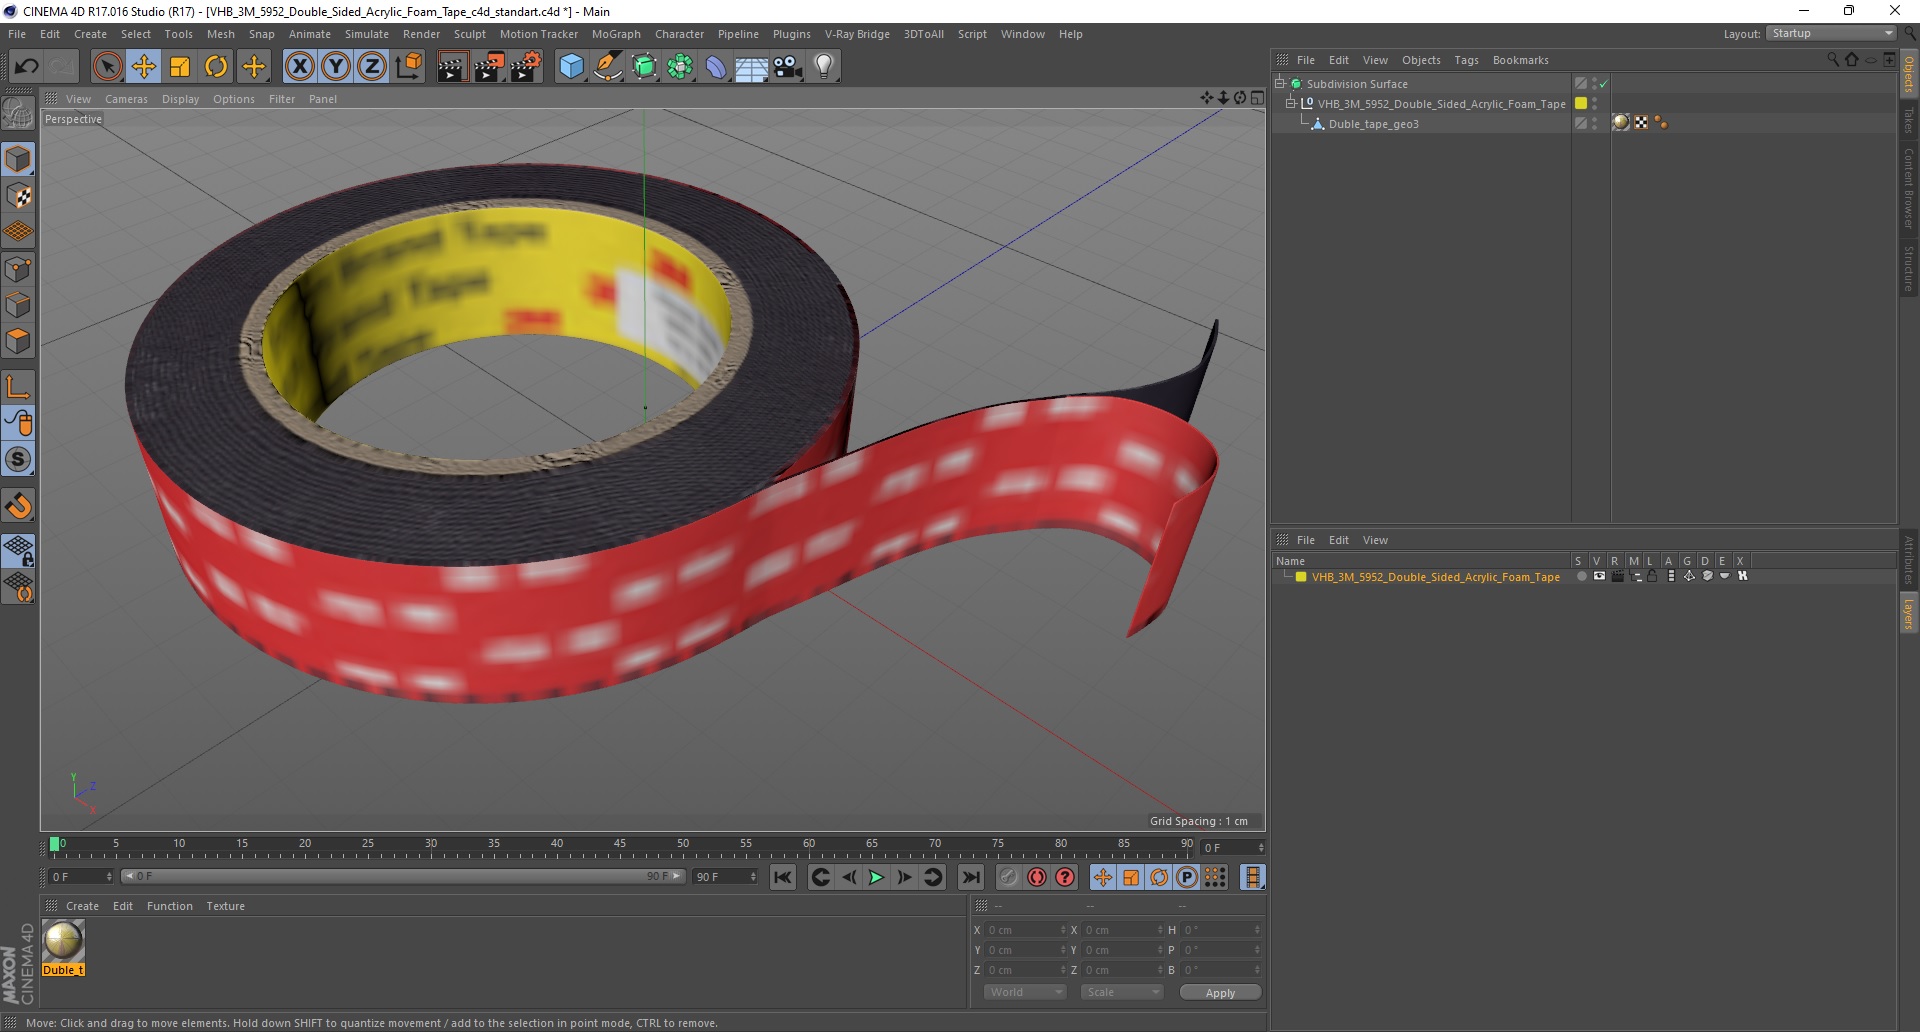1920x1032 pixels.
Task: Open the Layout Startup dropdown
Action: 1831,33
